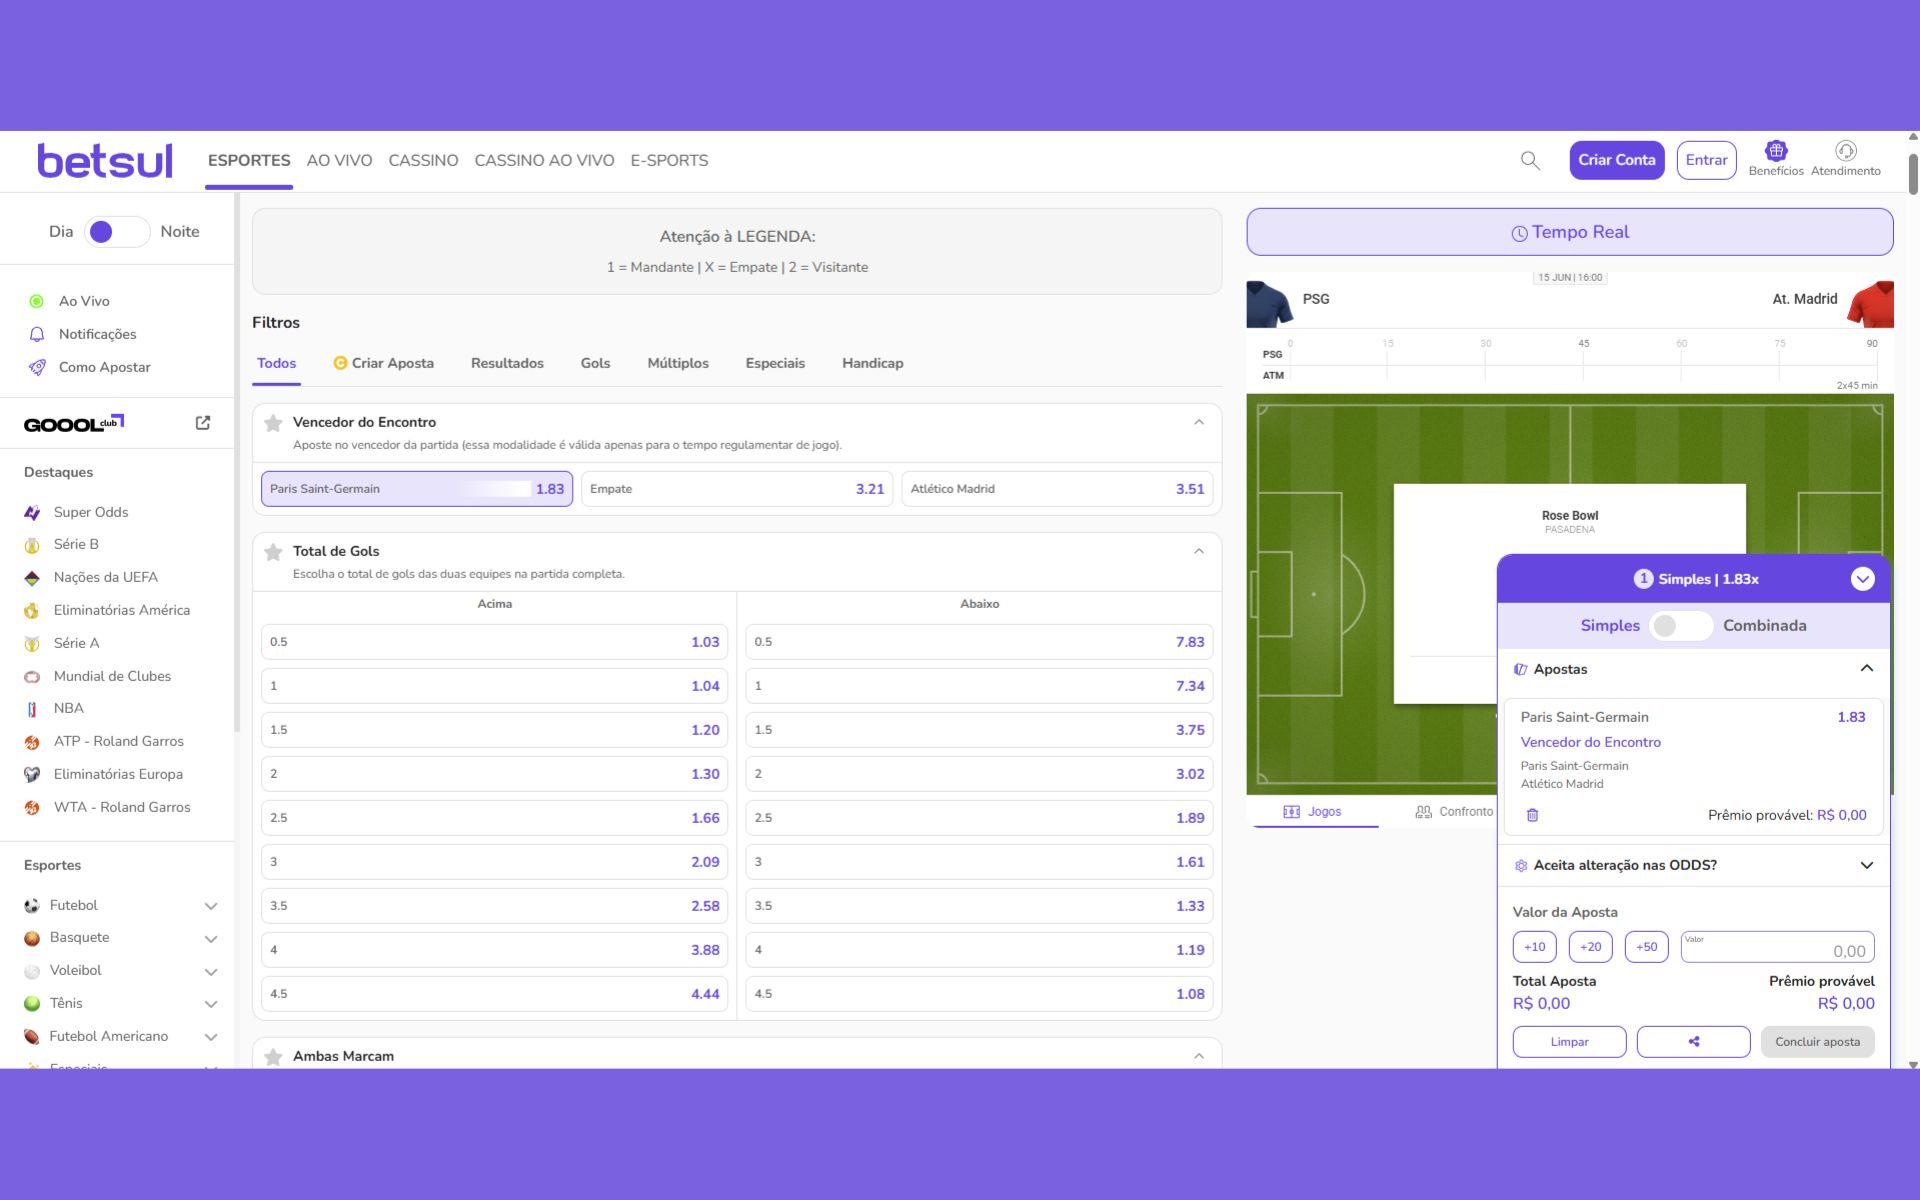Click the share icon button
Viewport: 1920px width, 1200px height.
point(1693,1041)
